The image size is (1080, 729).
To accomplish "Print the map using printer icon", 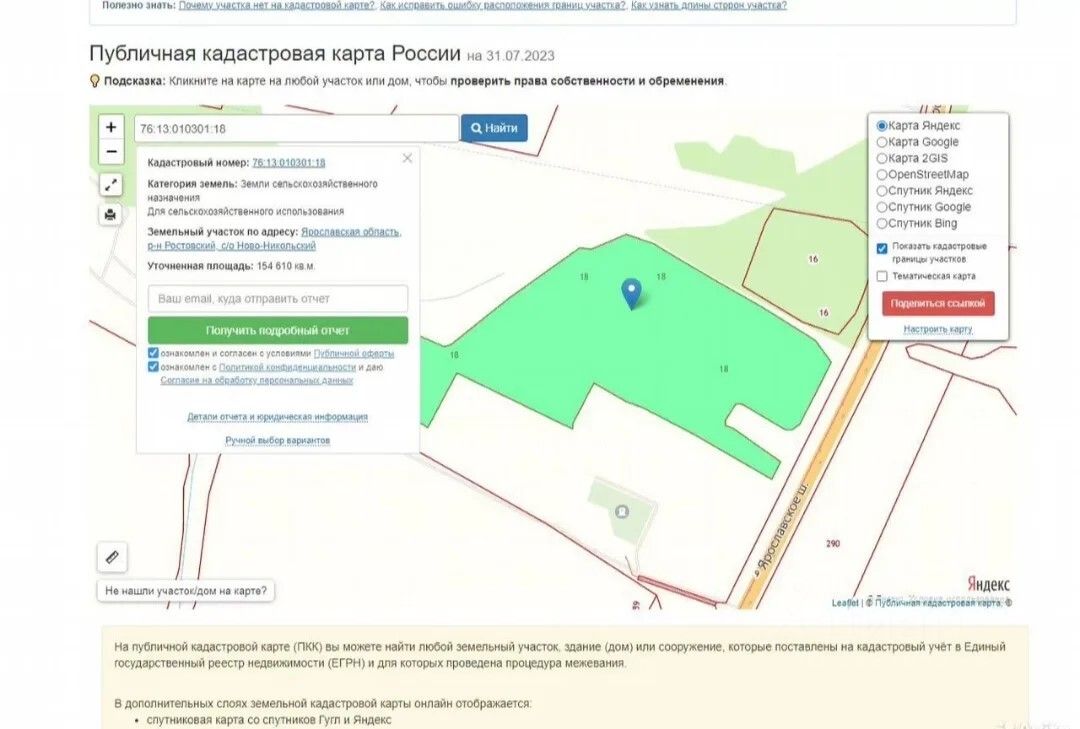I will coord(111,215).
